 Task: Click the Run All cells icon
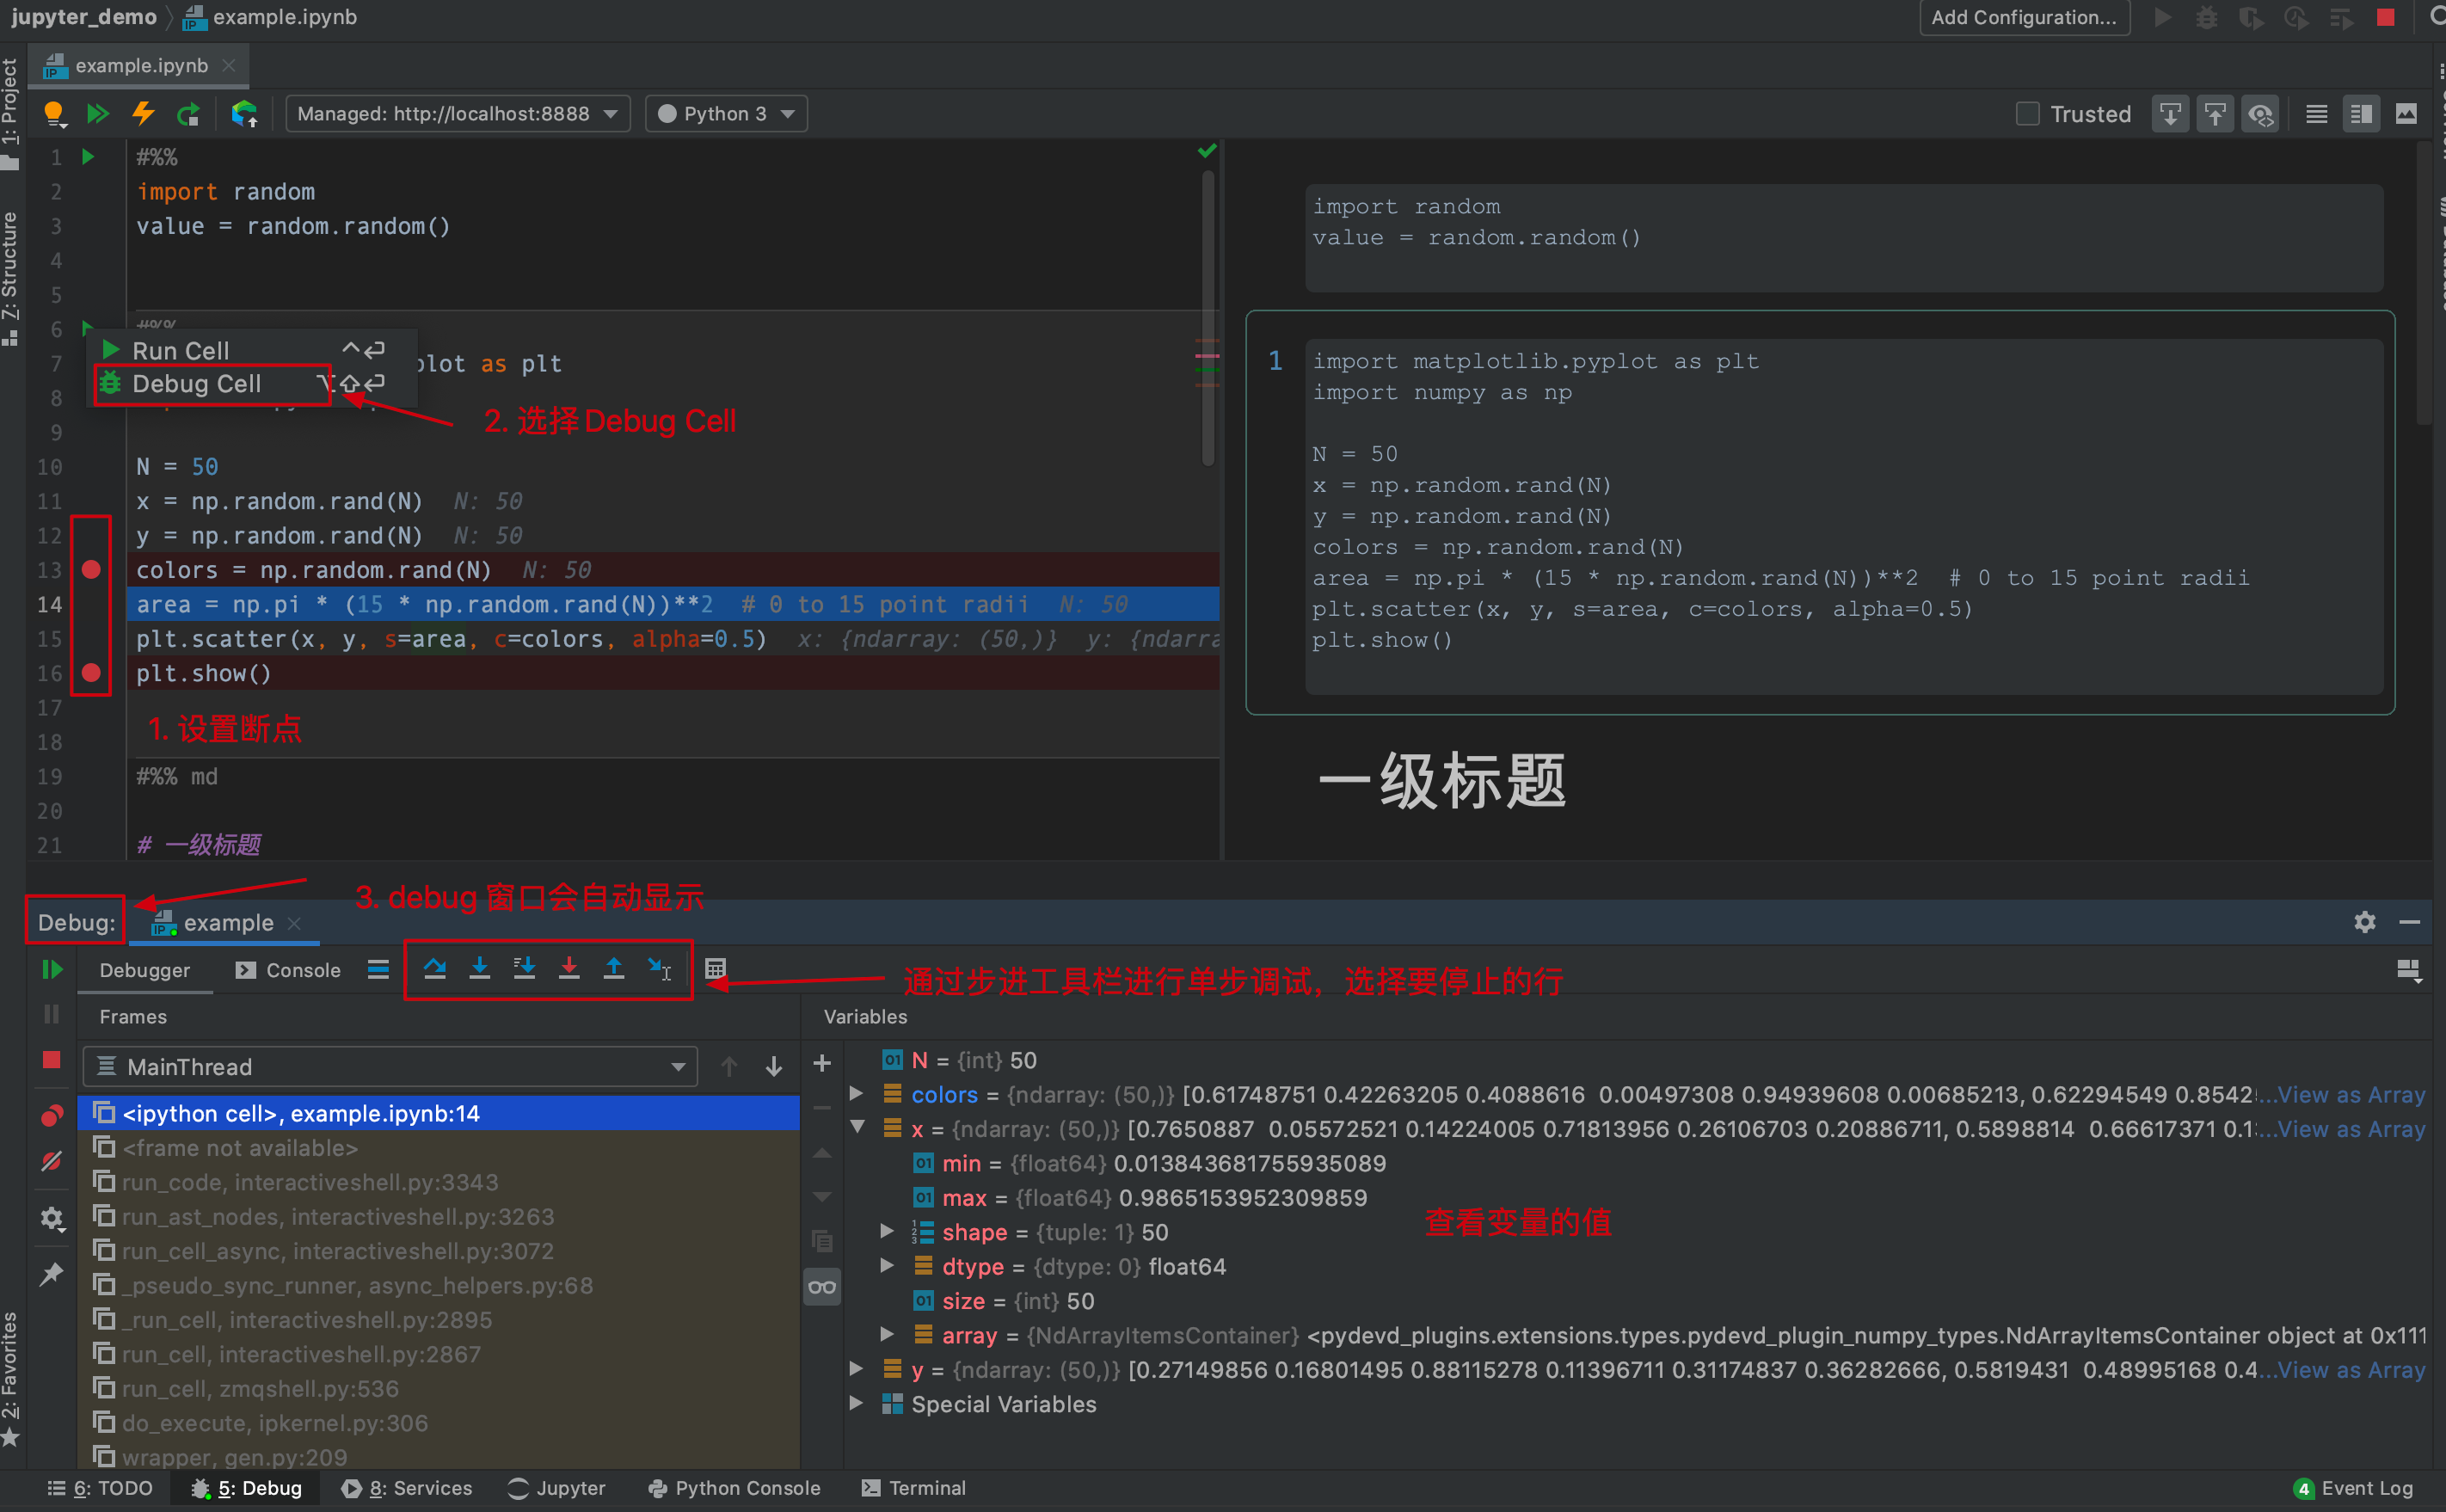(97, 114)
